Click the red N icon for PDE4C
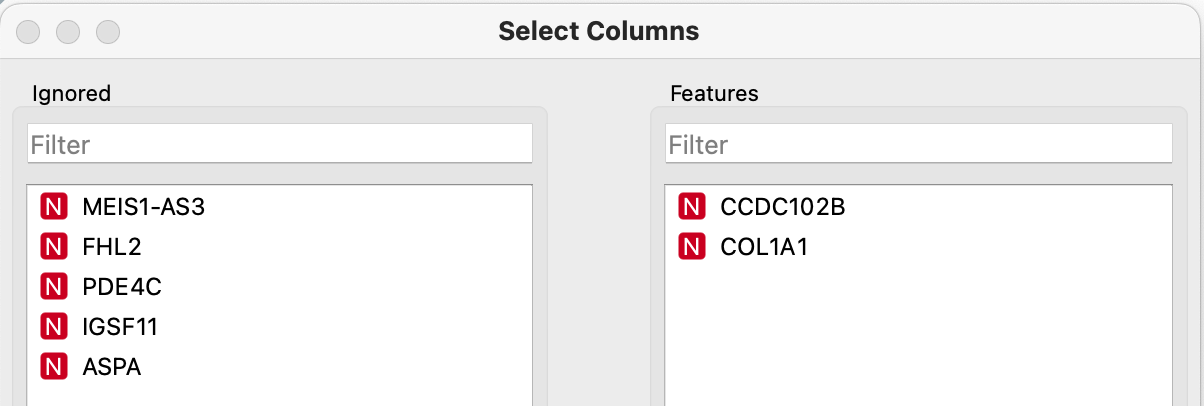 coord(53,287)
